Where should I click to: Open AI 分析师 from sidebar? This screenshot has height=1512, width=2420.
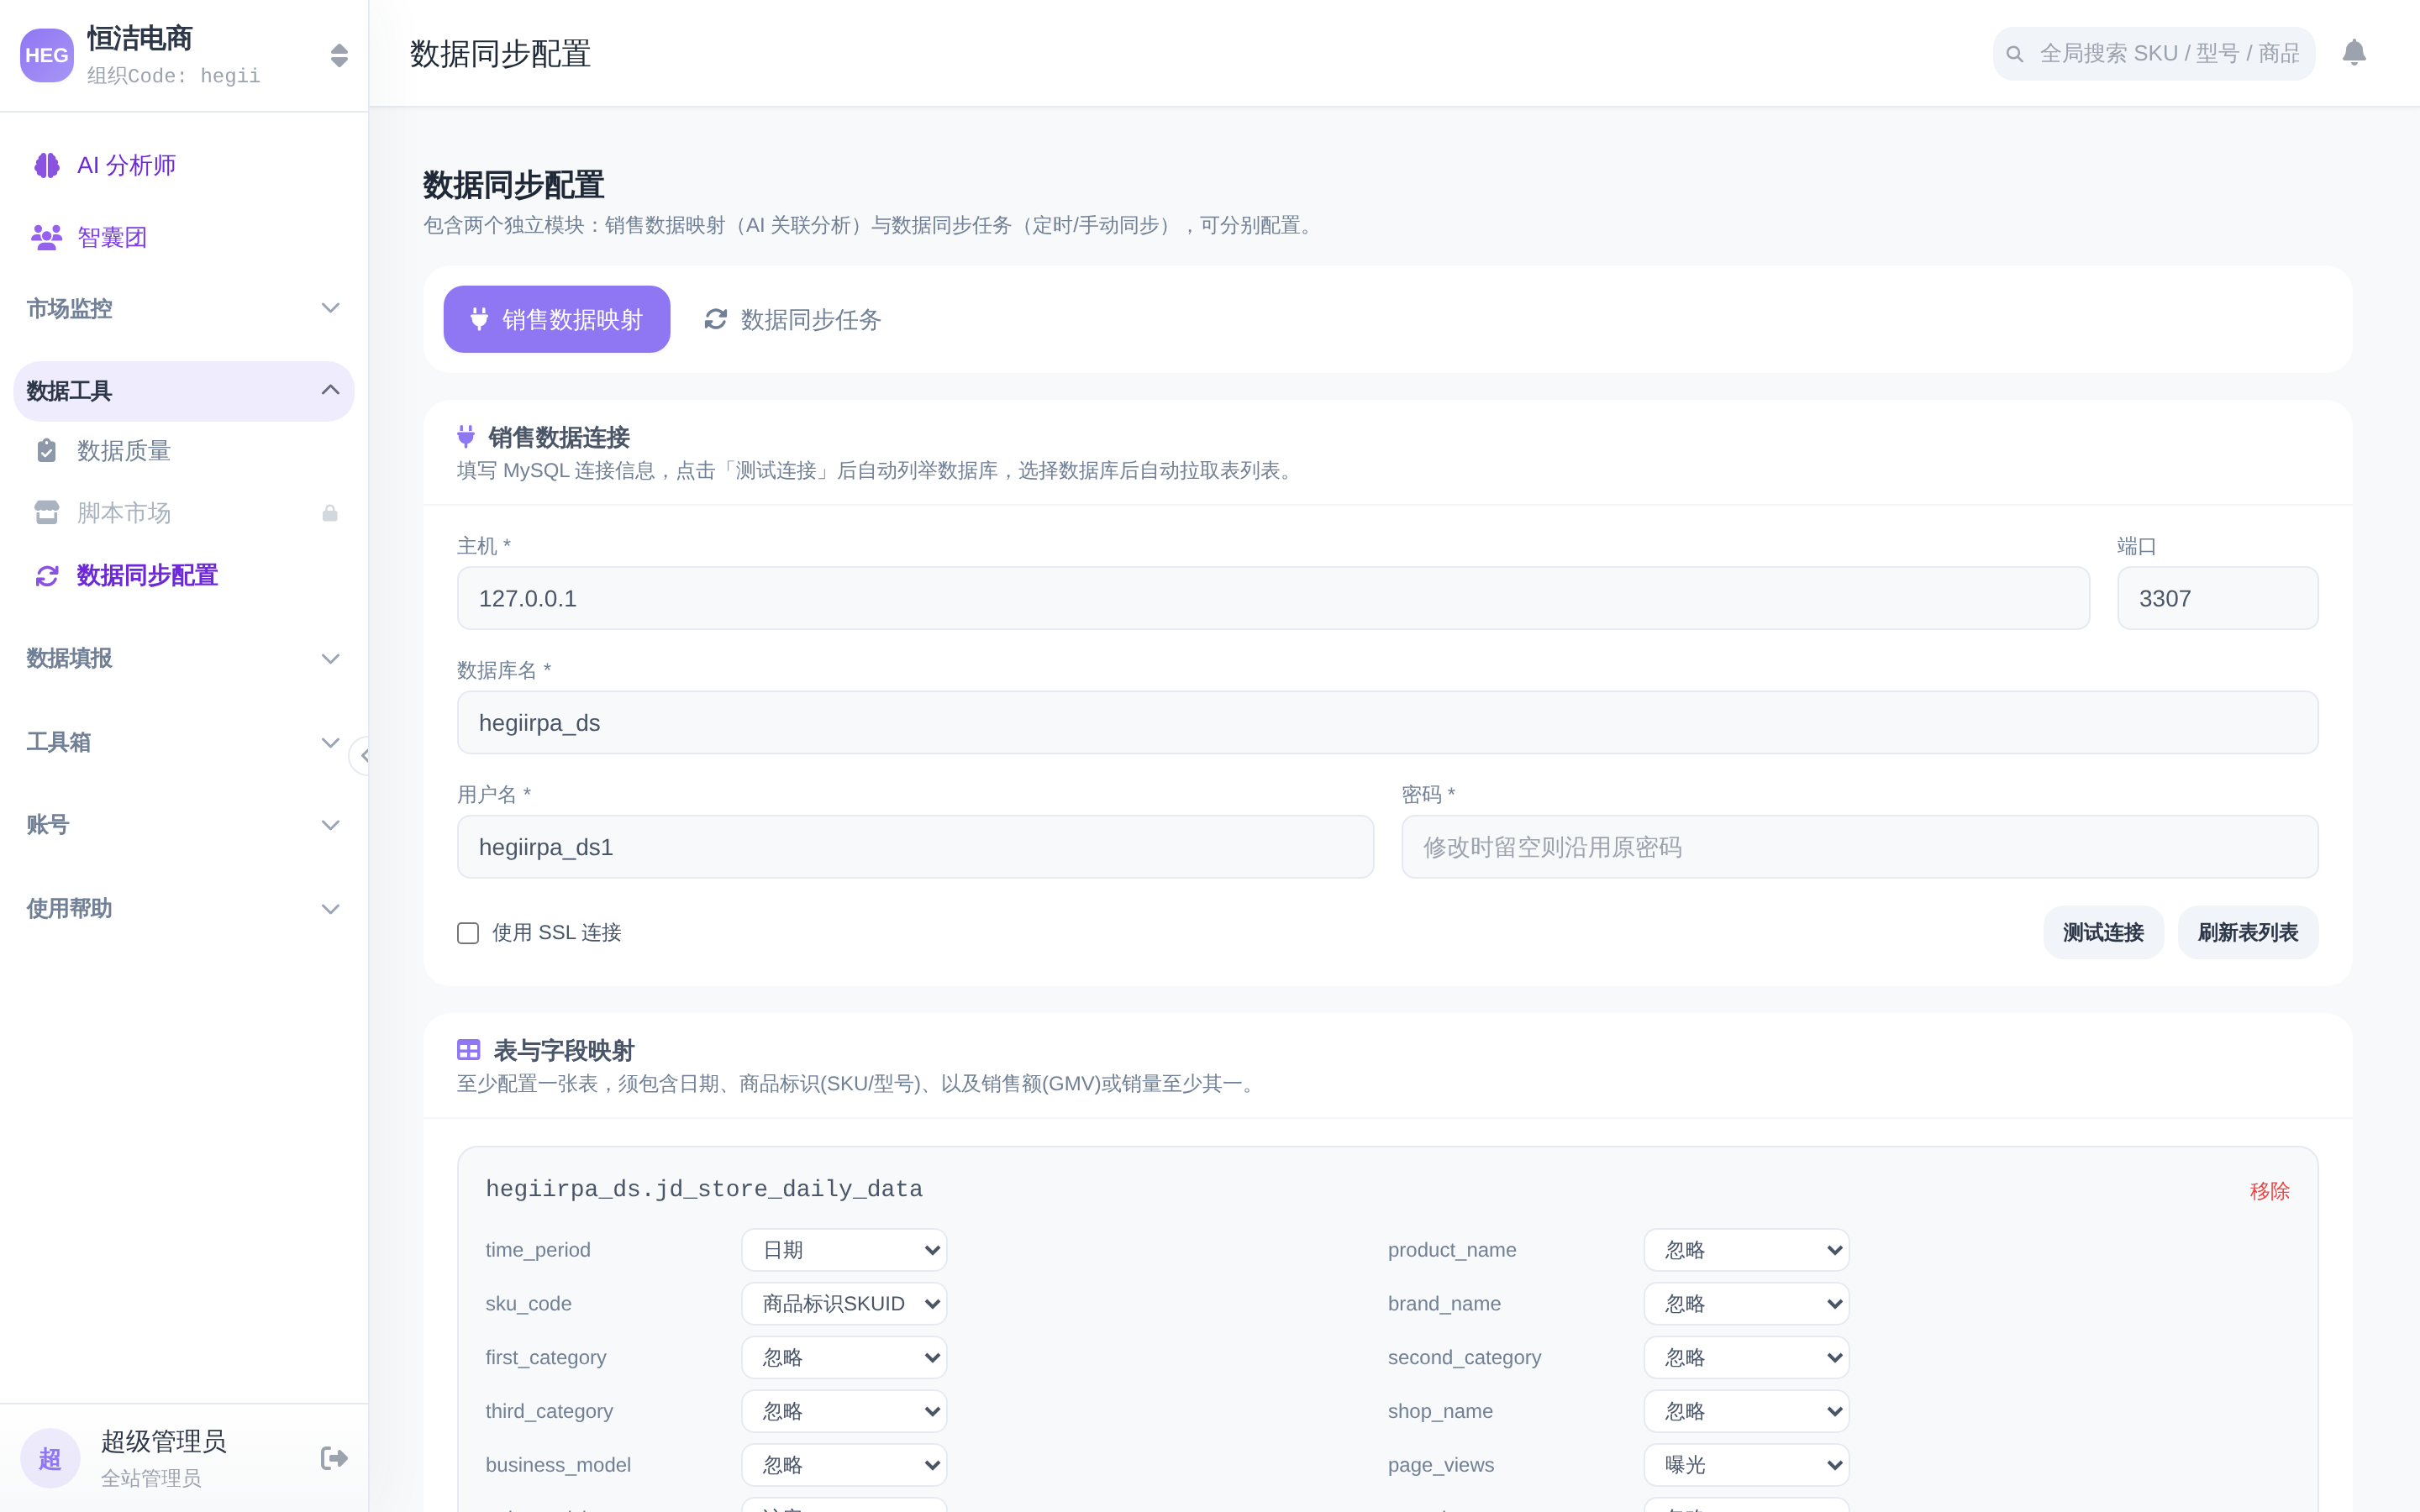(184, 165)
